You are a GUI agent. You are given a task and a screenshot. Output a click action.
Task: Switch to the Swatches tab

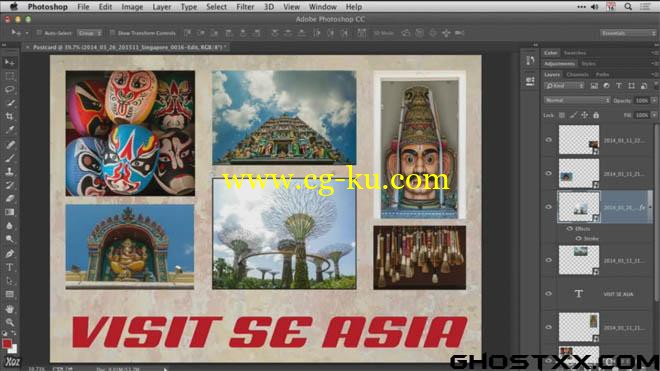coord(575,53)
